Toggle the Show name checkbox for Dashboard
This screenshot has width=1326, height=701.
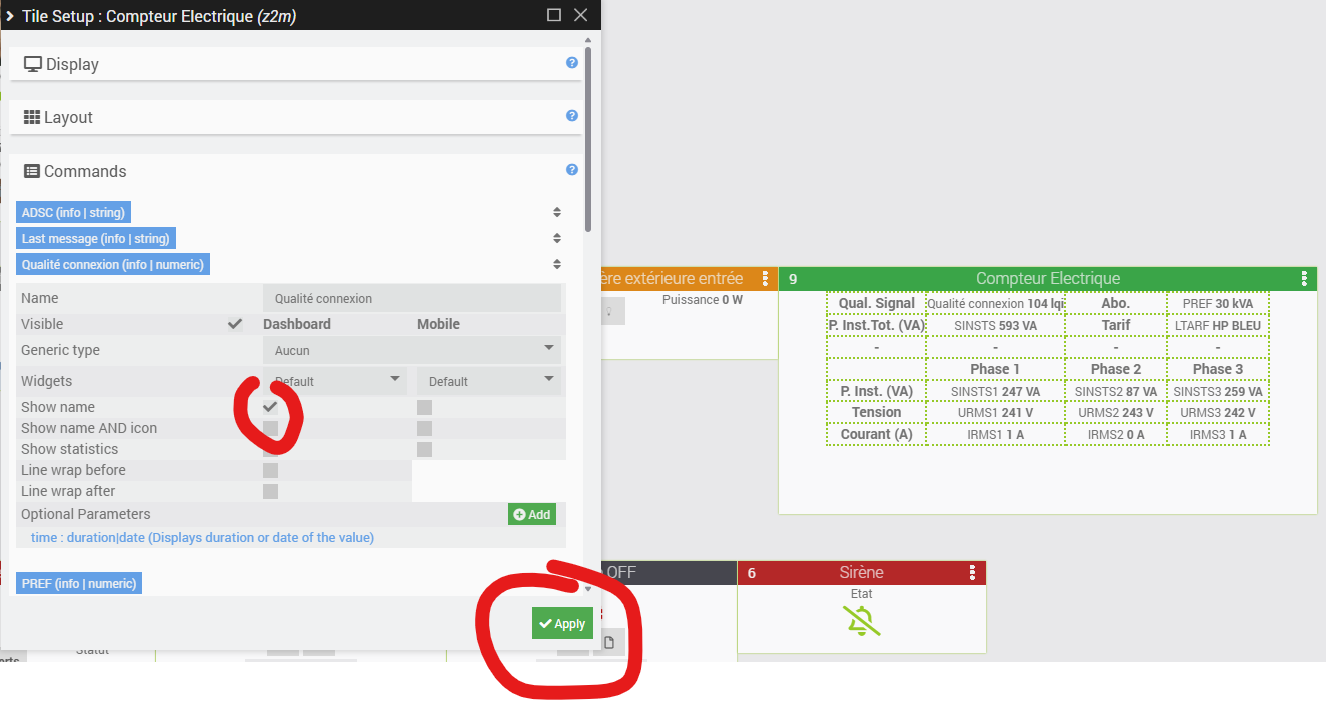[270, 407]
